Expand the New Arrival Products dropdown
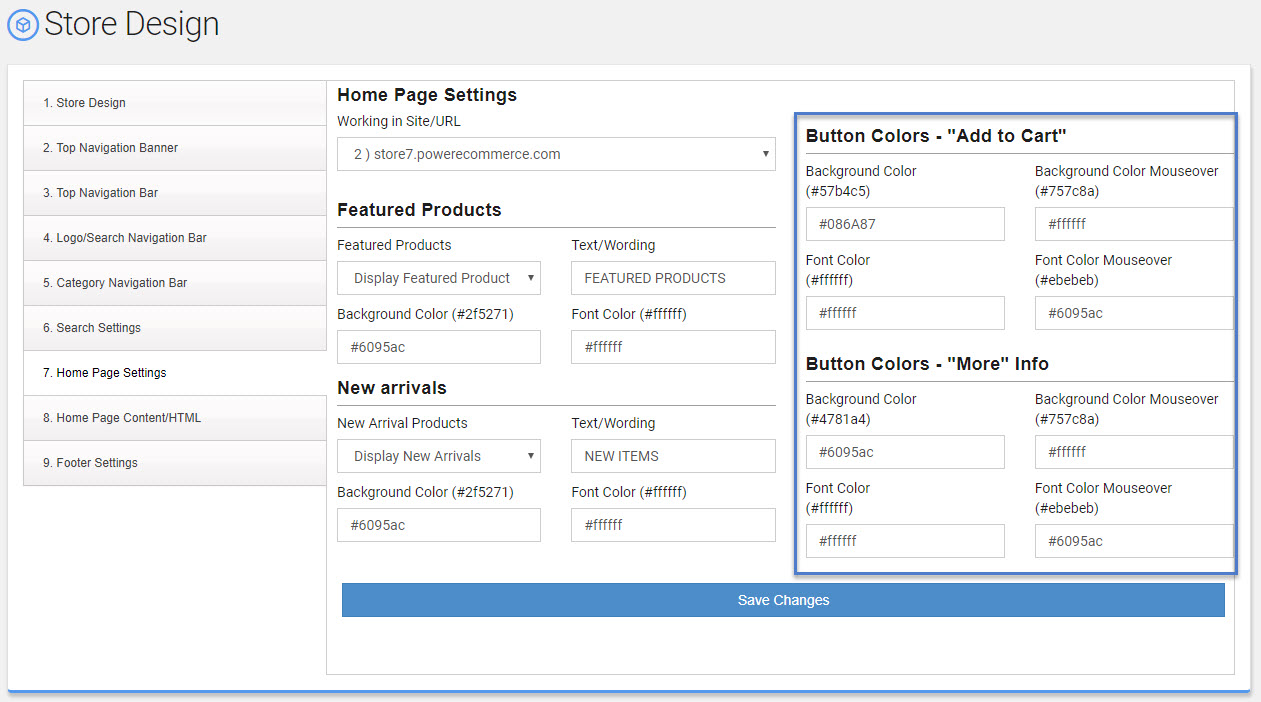The height and width of the screenshot is (702, 1261). 439,456
